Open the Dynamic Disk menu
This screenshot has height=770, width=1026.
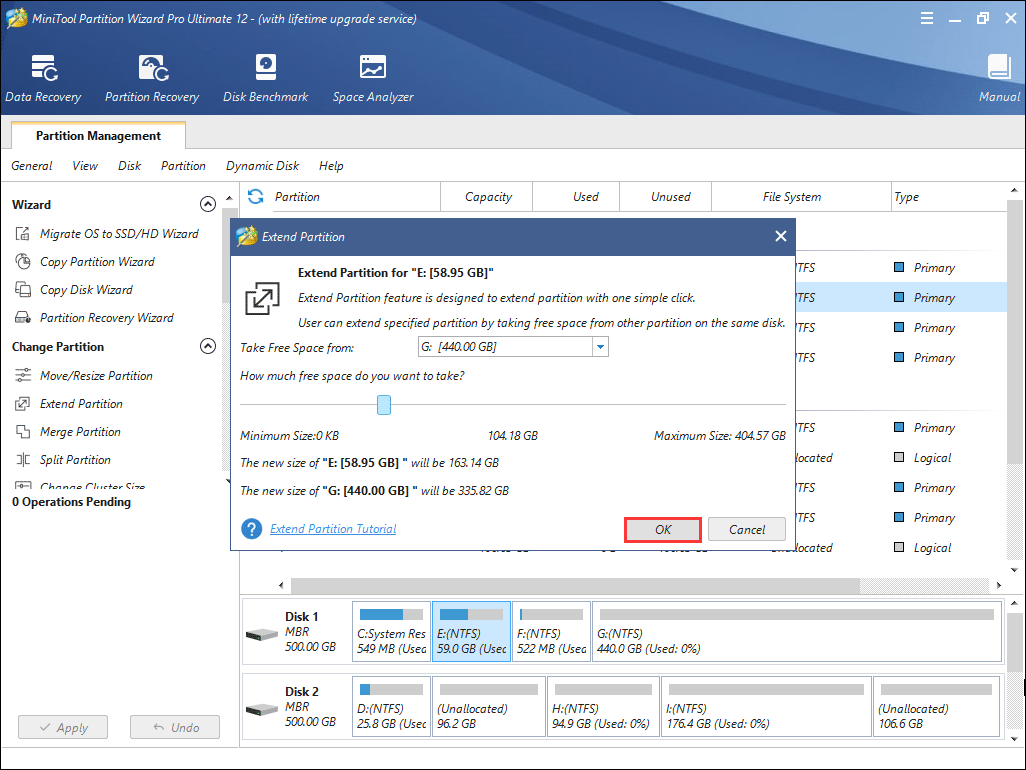(x=262, y=166)
